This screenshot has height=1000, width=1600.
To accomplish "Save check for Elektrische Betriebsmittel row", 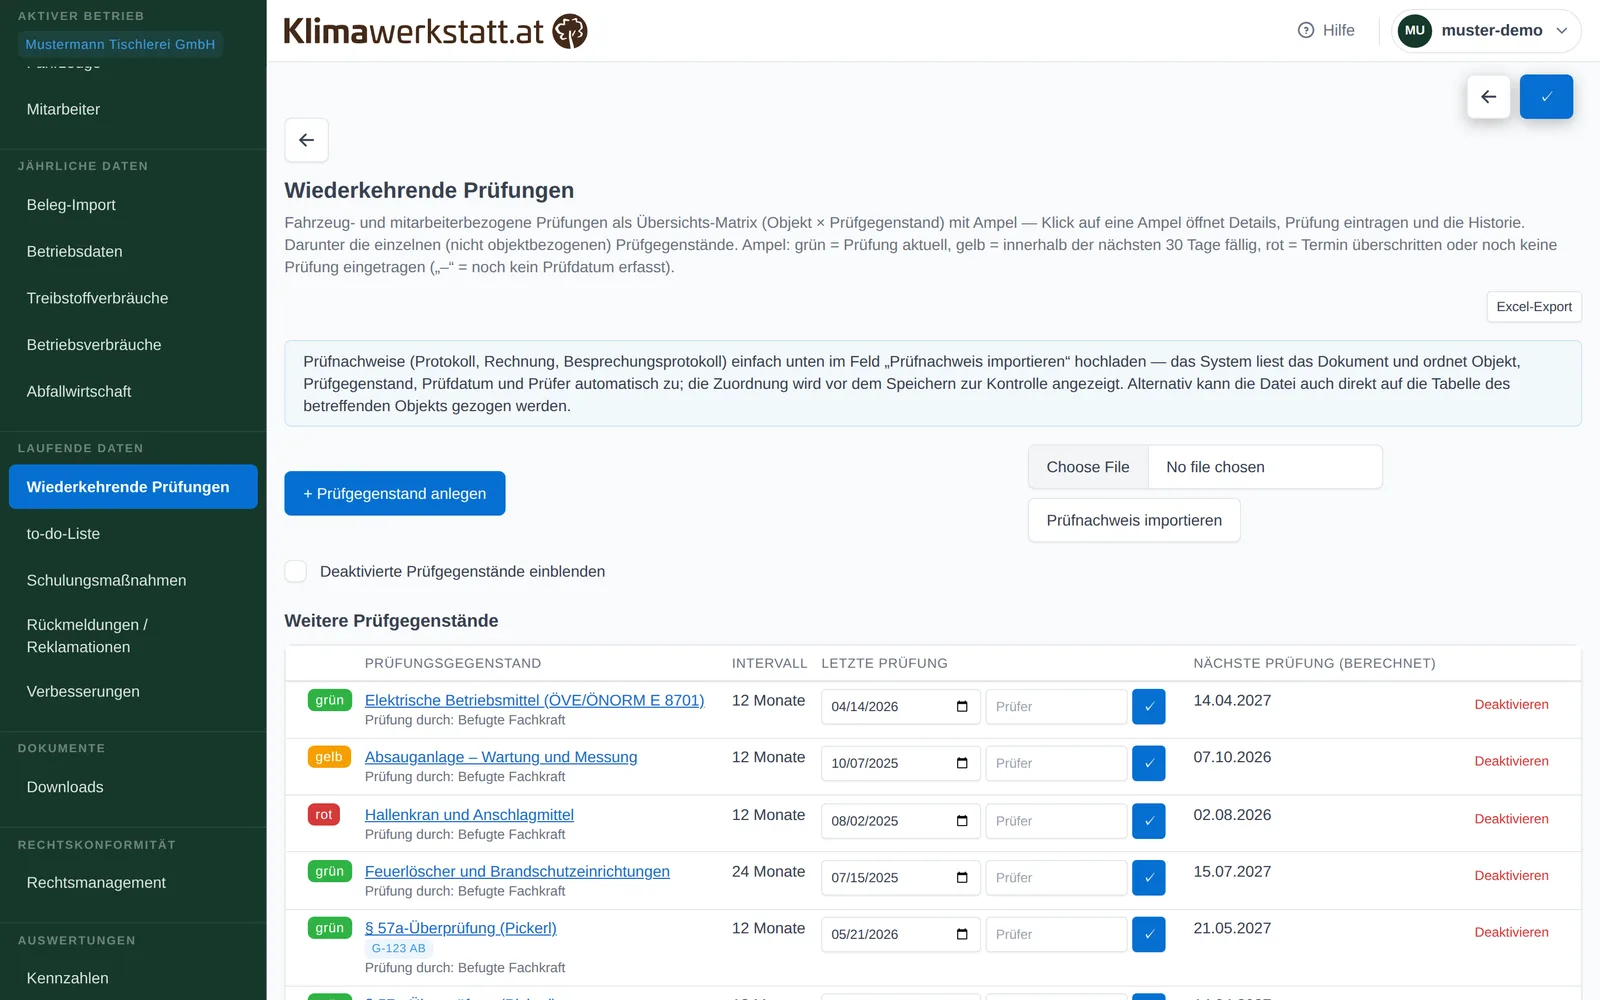I will (x=1148, y=706).
